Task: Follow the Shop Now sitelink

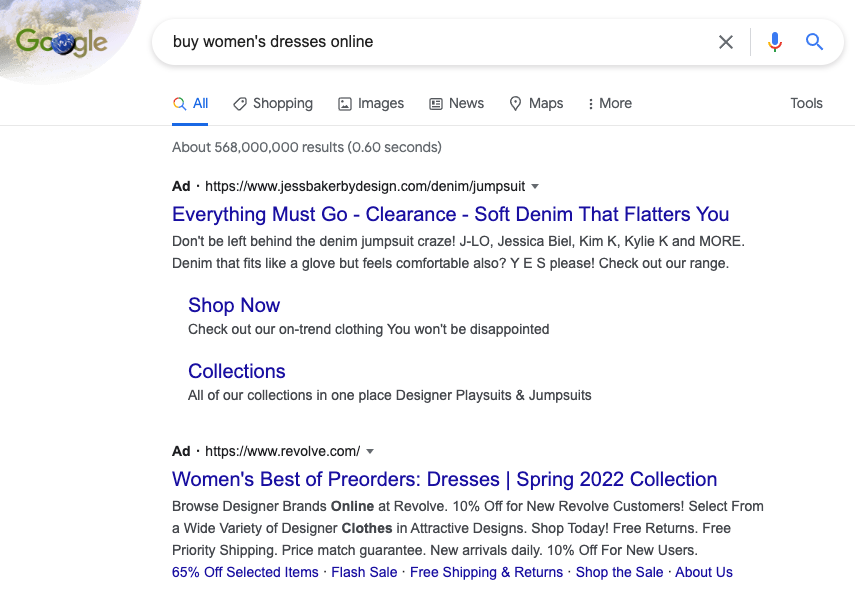Action: click(234, 305)
